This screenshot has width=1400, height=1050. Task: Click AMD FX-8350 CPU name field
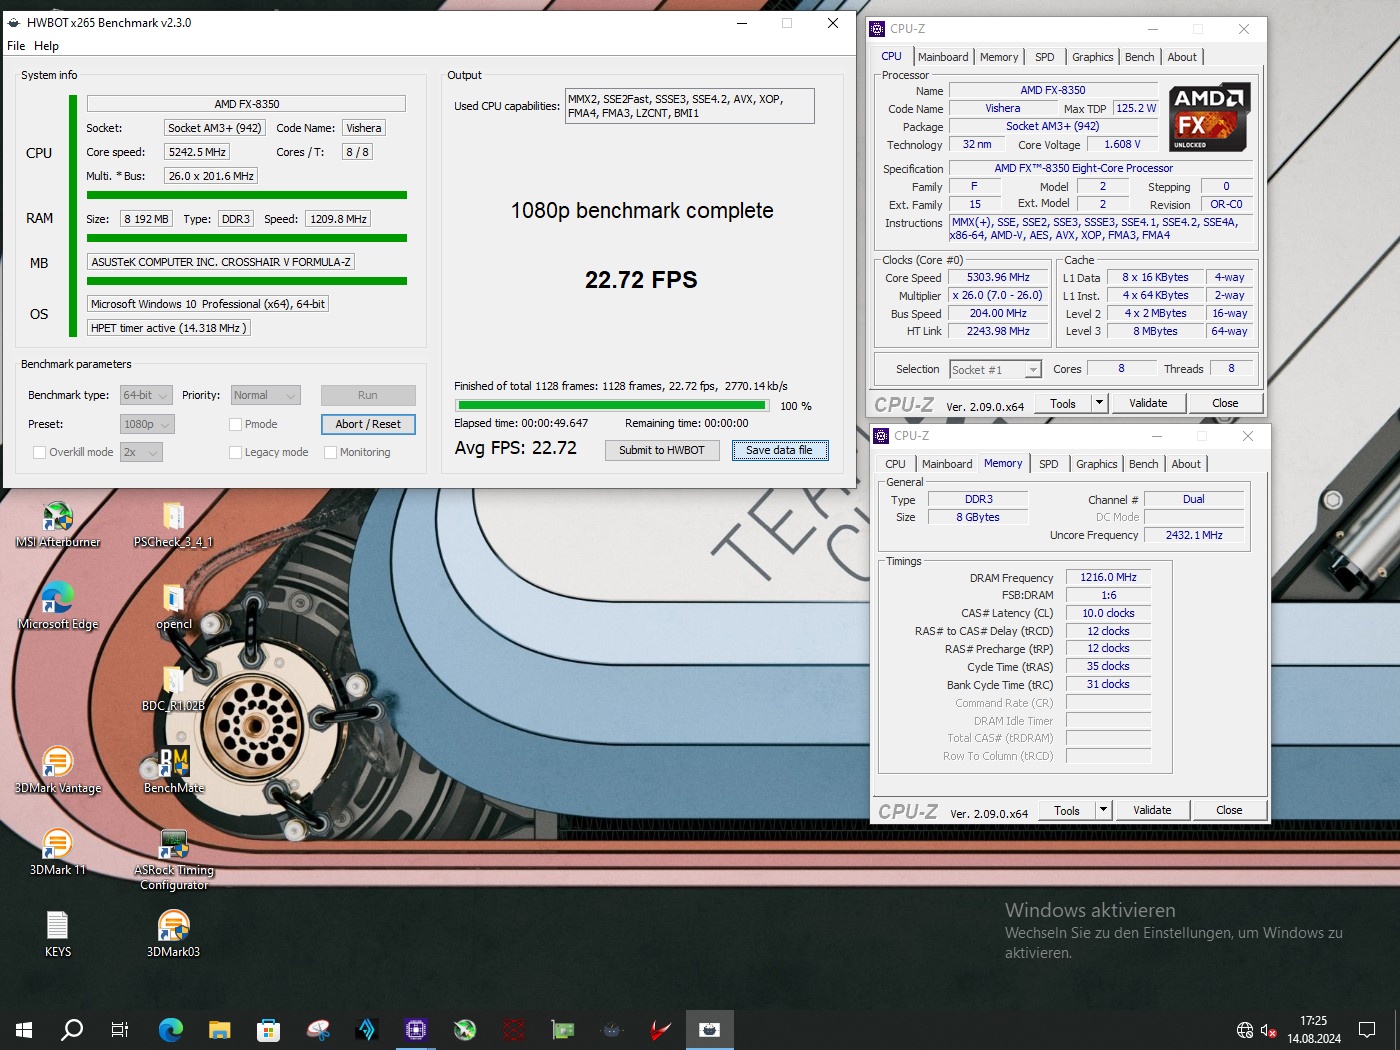click(246, 104)
